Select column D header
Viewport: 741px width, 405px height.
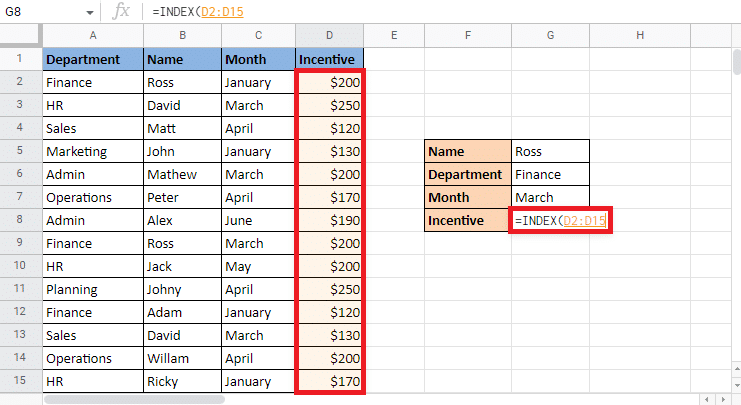[x=330, y=36]
